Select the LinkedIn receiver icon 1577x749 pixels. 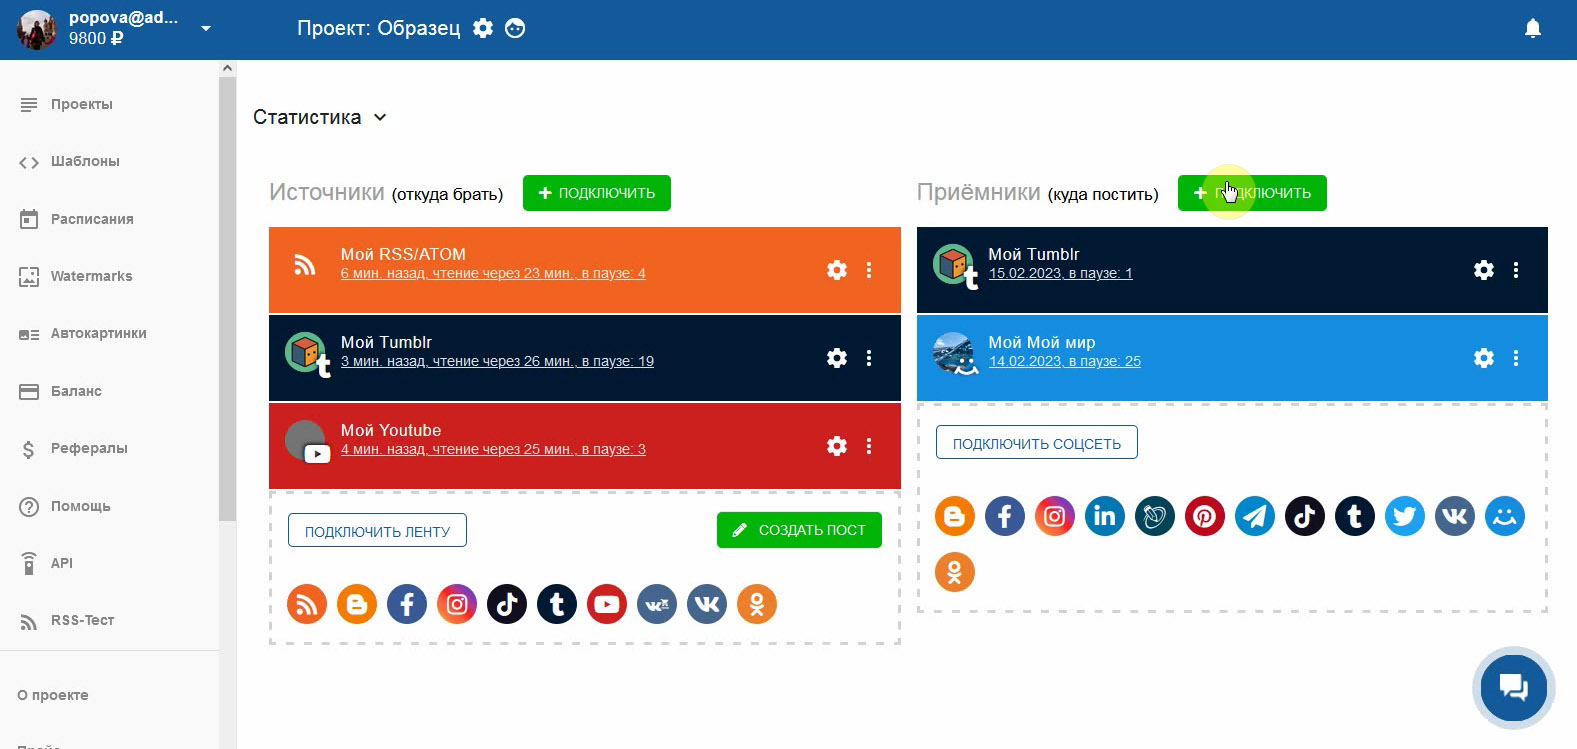point(1104,516)
